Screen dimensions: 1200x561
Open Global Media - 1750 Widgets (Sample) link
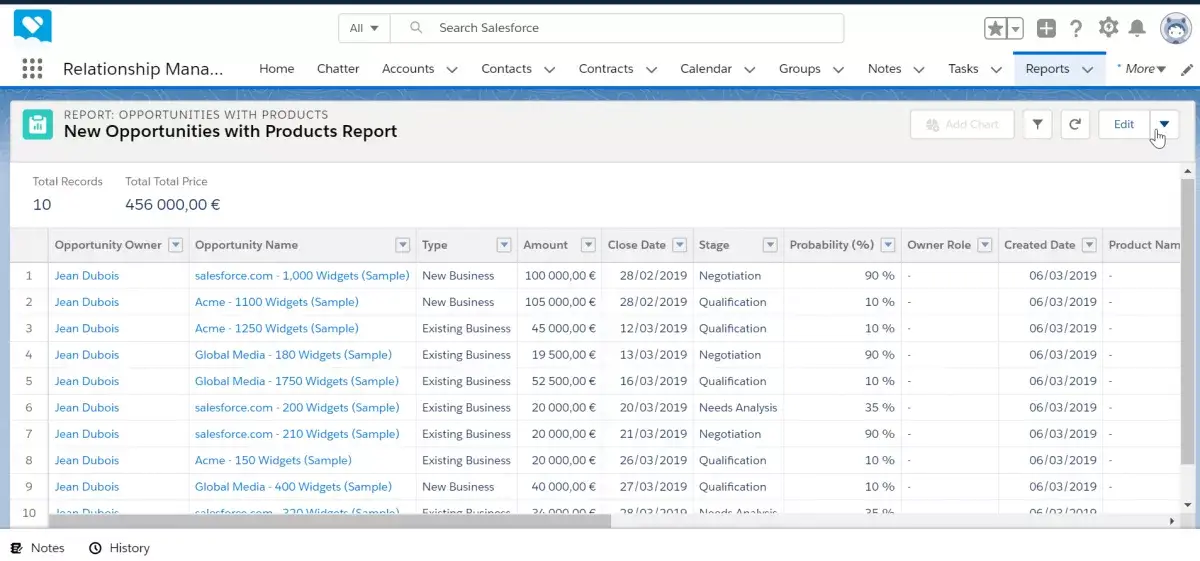[x=297, y=381]
